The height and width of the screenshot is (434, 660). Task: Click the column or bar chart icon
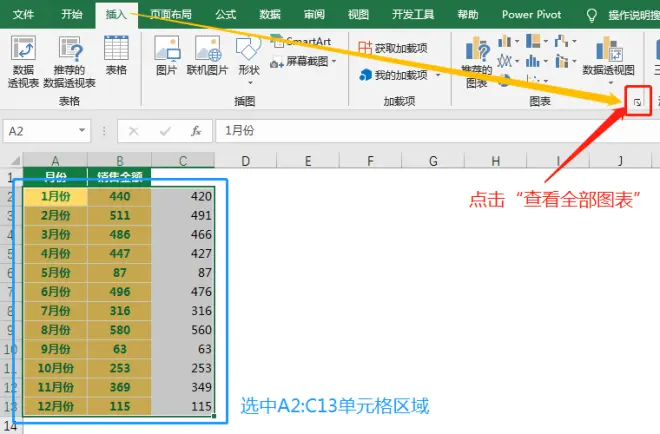tap(504, 41)
